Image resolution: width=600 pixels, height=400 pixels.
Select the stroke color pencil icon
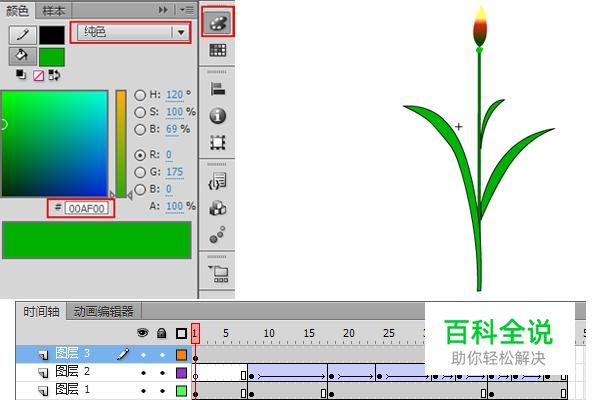pyautogui.click(x=23, y=35)
